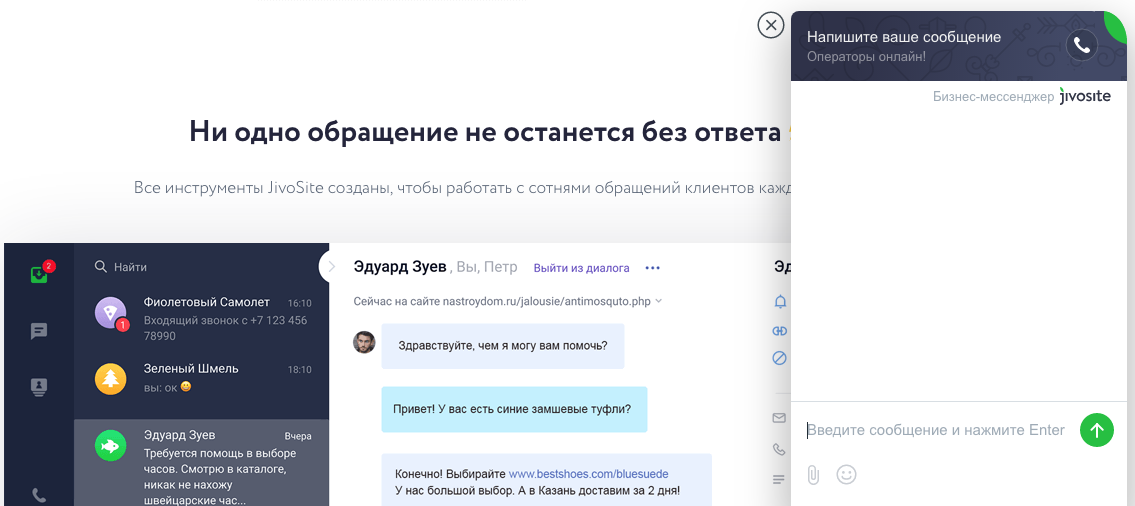This screenshot has height=506, width=1135.
Task: Click the Эдуард Зуев dialog title
Action: coord(400,266)
